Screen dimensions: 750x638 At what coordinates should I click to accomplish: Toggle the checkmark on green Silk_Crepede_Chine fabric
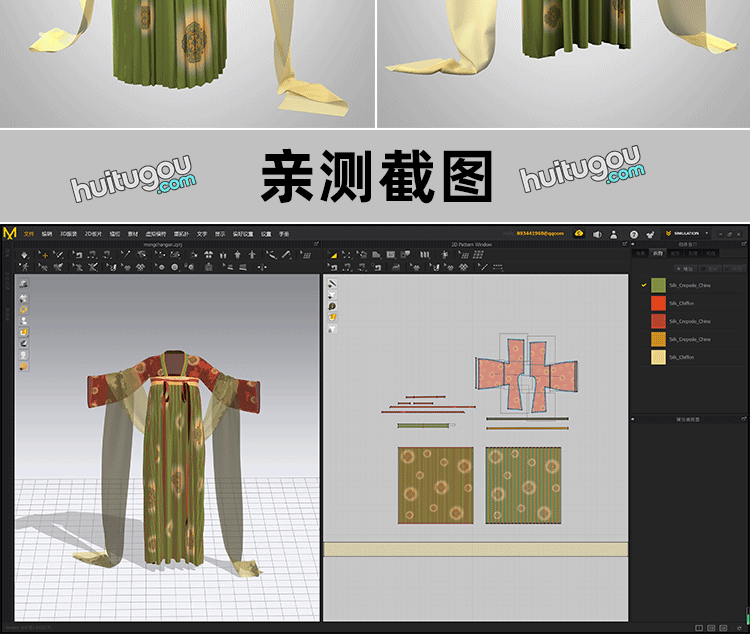click(644, 285)
